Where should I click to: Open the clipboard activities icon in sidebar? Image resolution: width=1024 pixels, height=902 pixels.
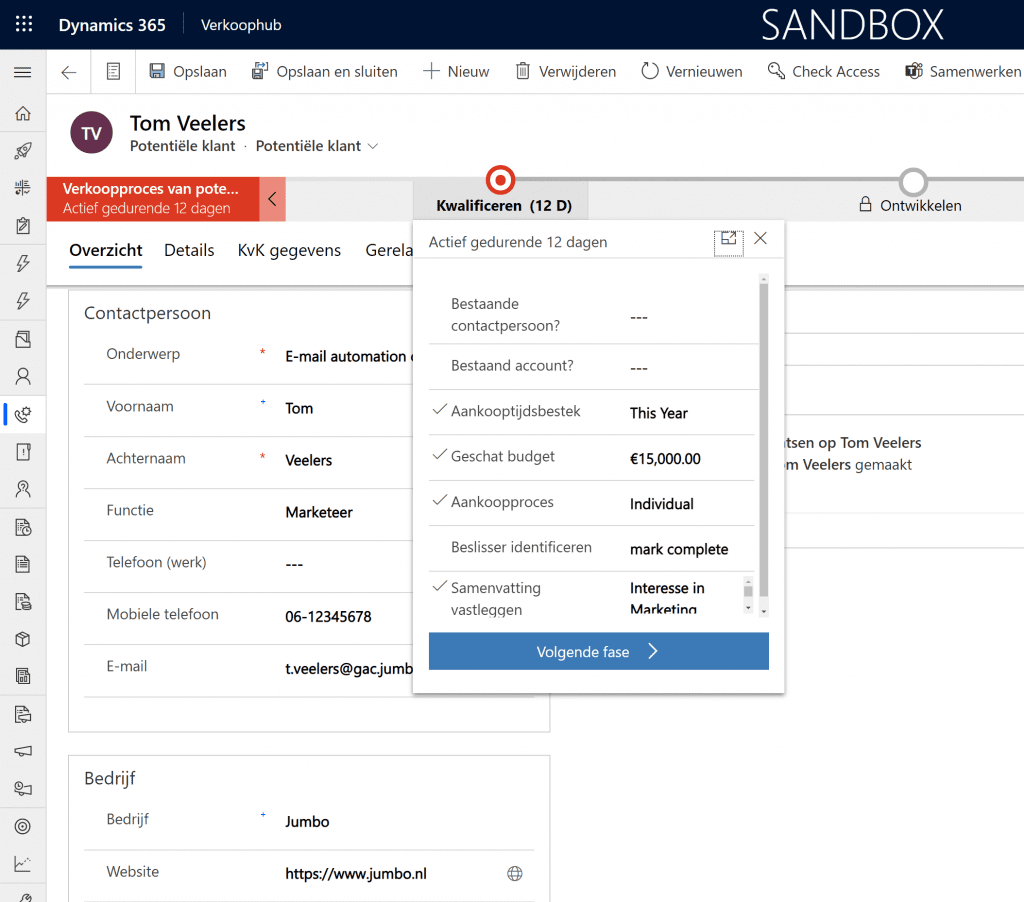pos(23,226)
